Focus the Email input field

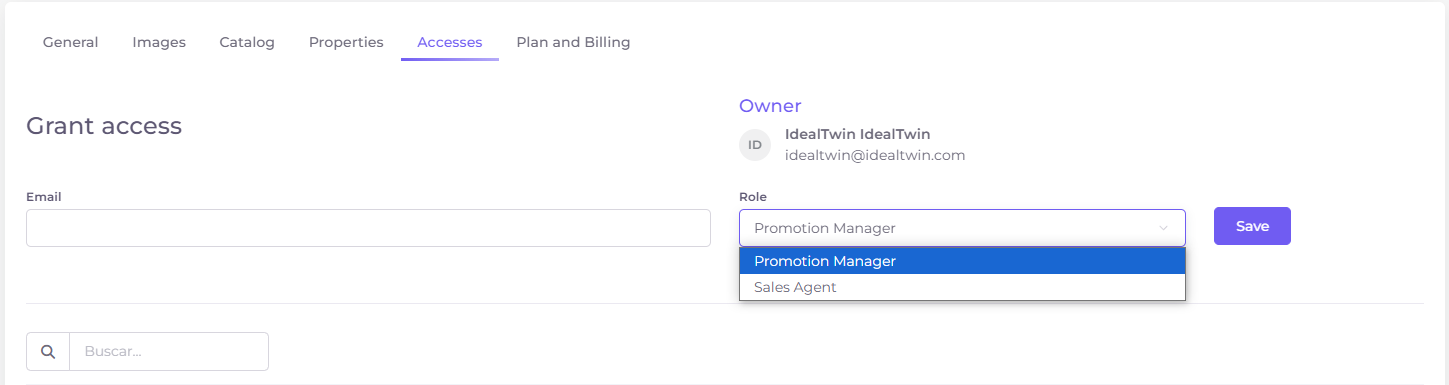coord(368,228)
